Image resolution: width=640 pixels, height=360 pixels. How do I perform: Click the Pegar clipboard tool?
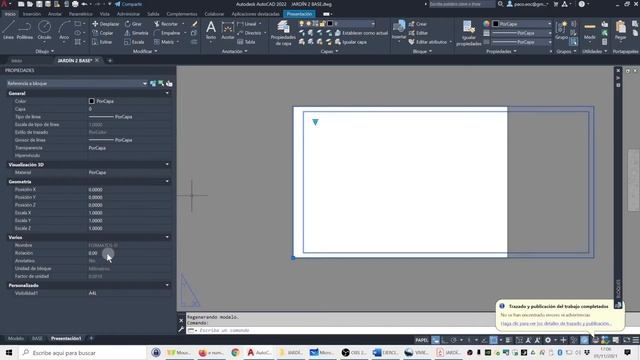point(620,31)
